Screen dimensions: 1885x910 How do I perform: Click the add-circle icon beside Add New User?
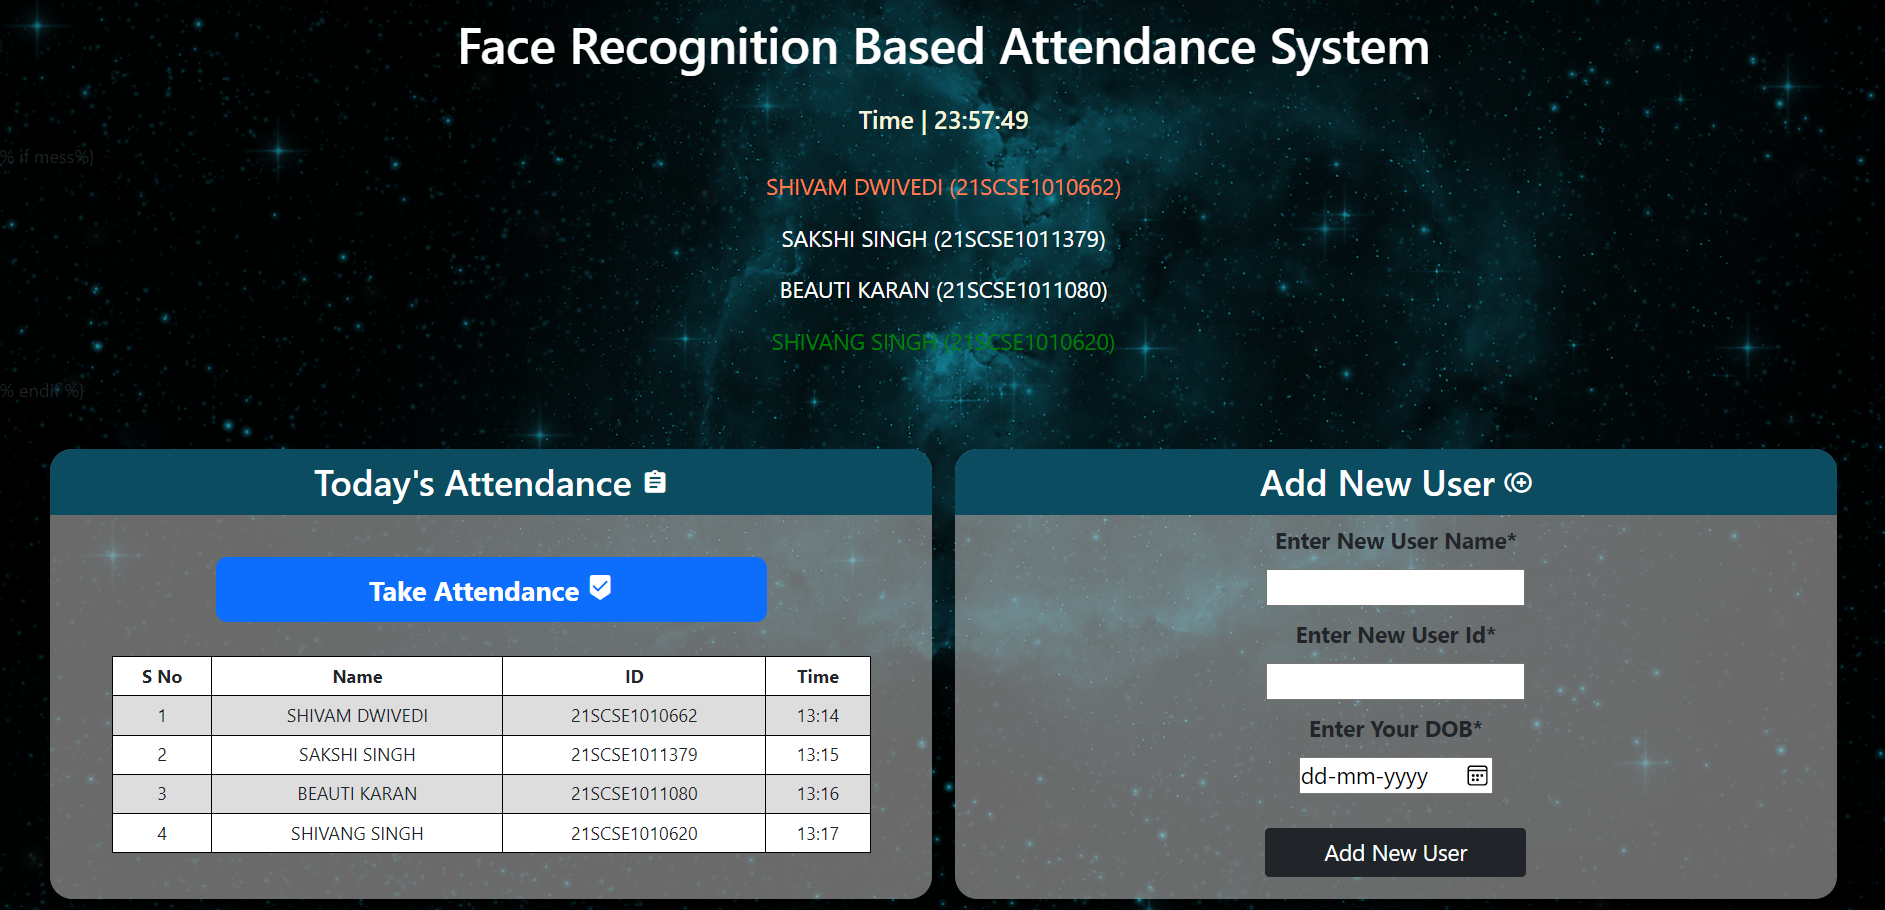click(1518, 483)
